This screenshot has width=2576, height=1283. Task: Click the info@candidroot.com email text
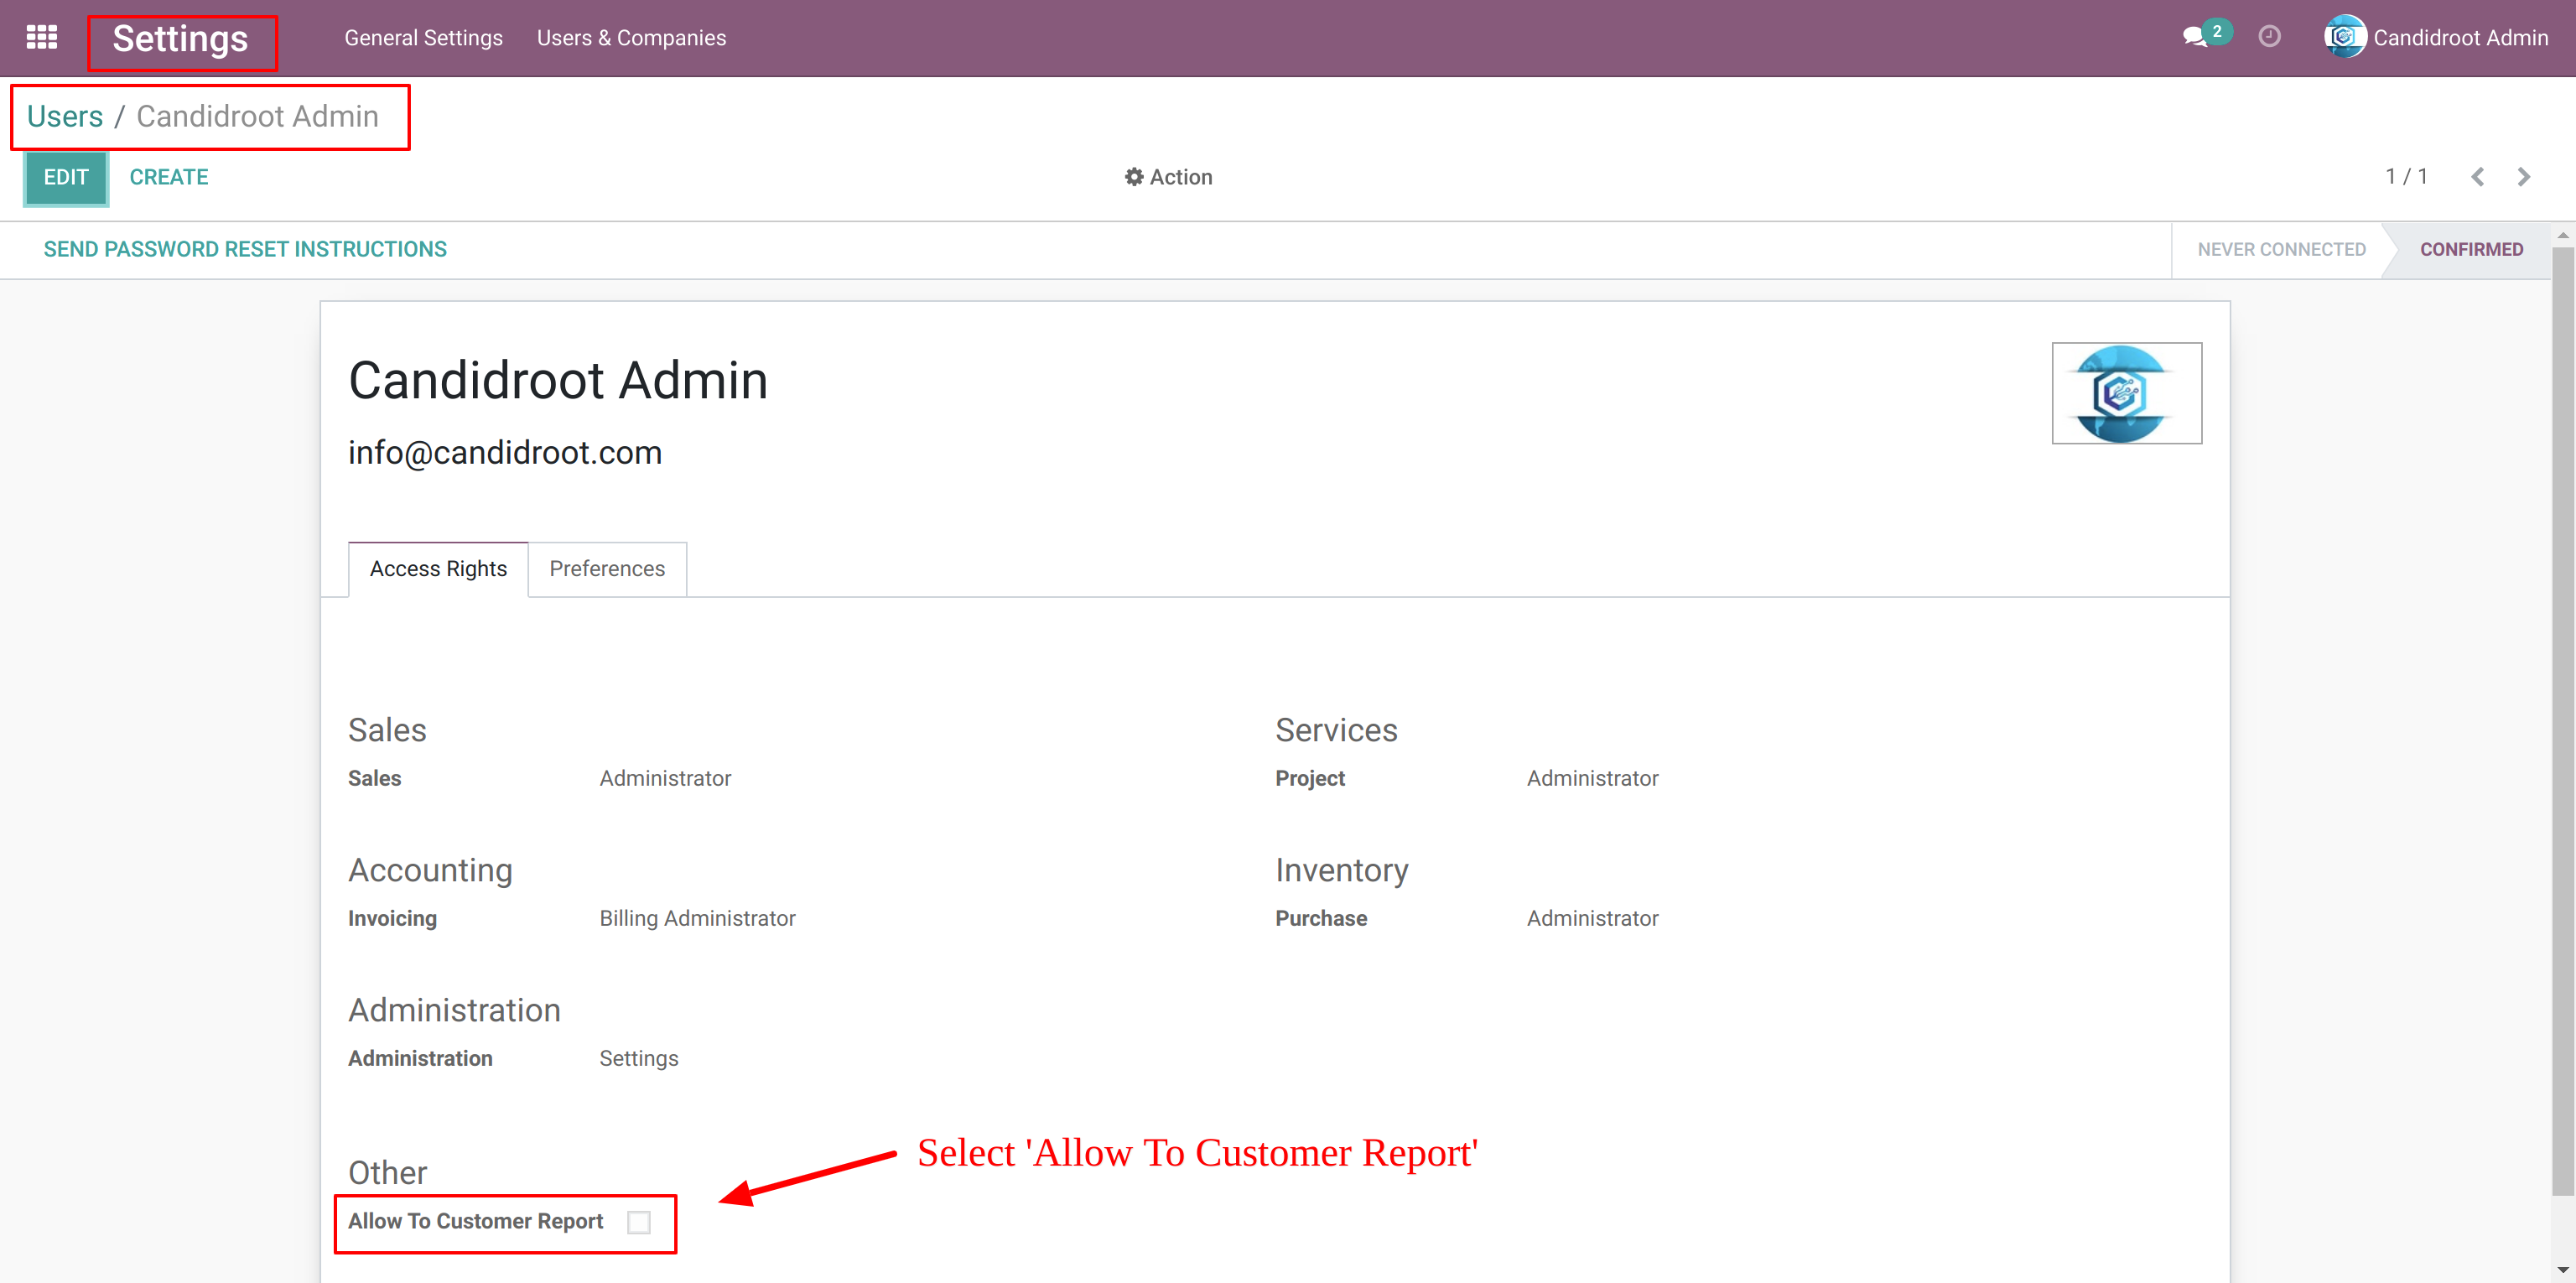[505, 453]
